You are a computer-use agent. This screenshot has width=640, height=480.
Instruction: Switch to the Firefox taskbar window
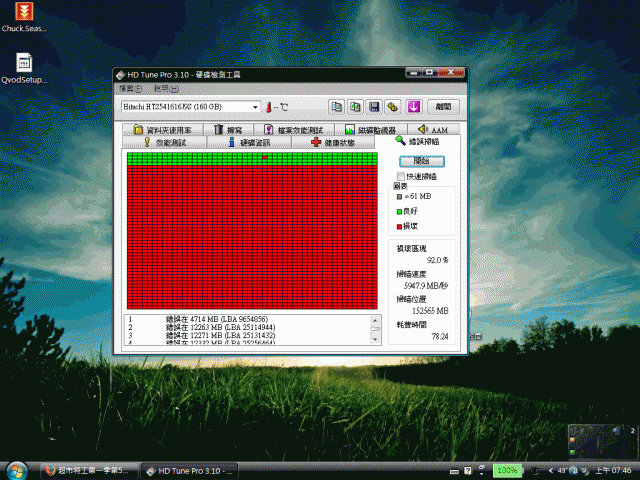click(89, 471)
